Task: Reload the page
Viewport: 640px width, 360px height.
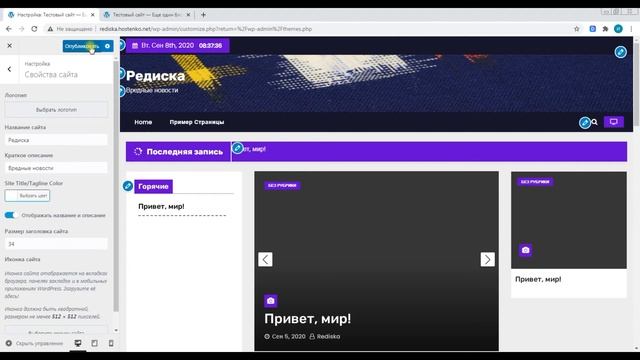Action: coord(34,29)
